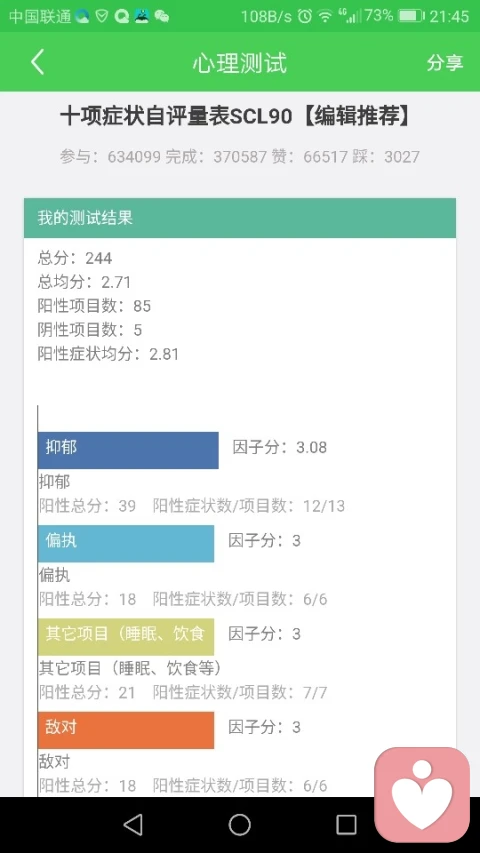Tap the recent apps square button
480x853 pixels.
(346, 825)
